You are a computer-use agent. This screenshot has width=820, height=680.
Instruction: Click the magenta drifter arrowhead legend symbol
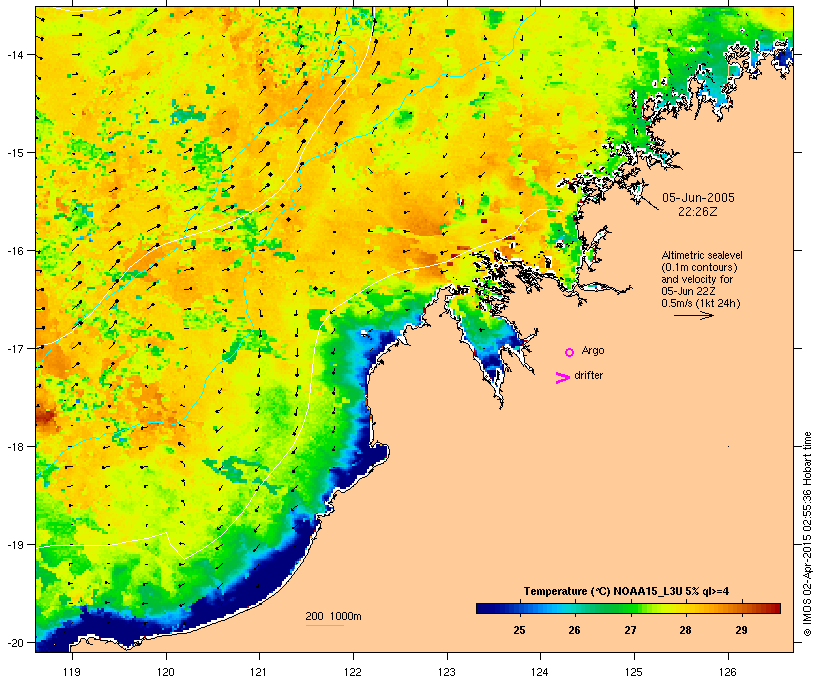pyautogui.click(x=563, y=378)
